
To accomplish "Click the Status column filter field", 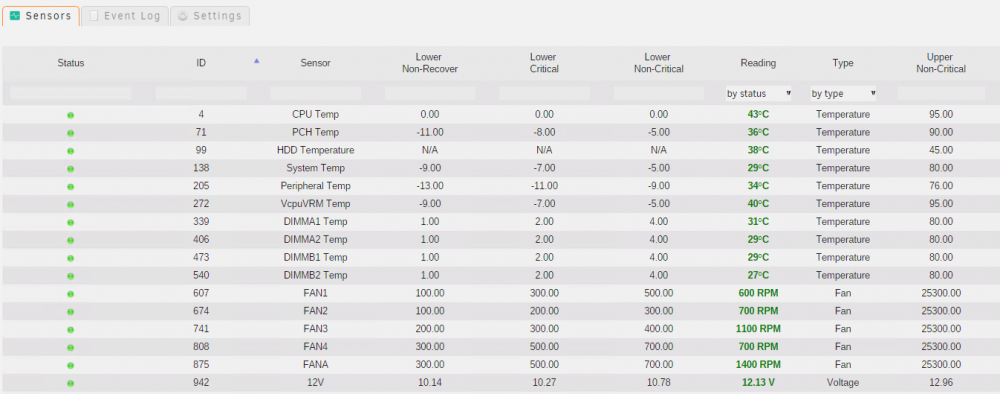I will [70, 94].
